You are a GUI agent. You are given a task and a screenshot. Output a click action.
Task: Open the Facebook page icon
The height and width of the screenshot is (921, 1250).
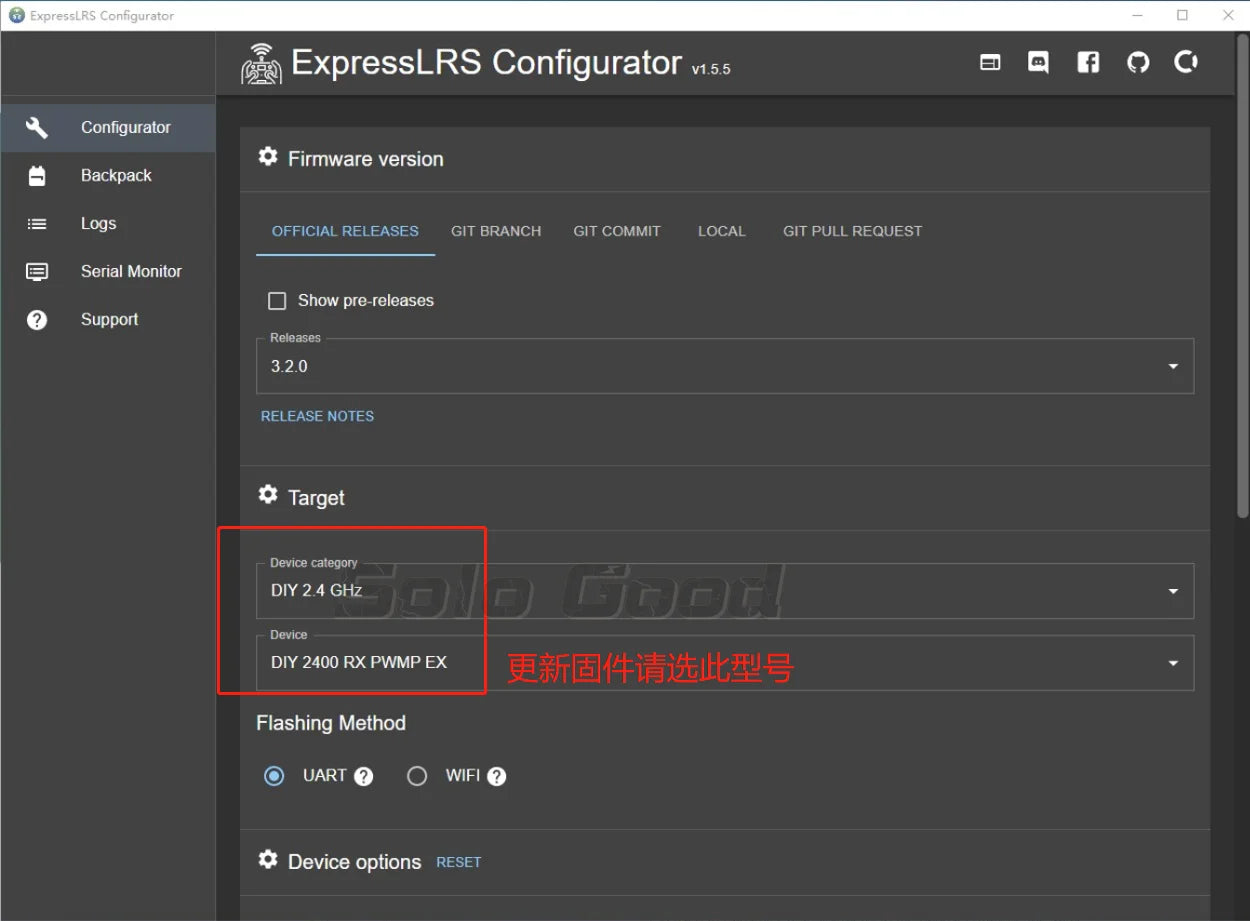coord(1088,63)
